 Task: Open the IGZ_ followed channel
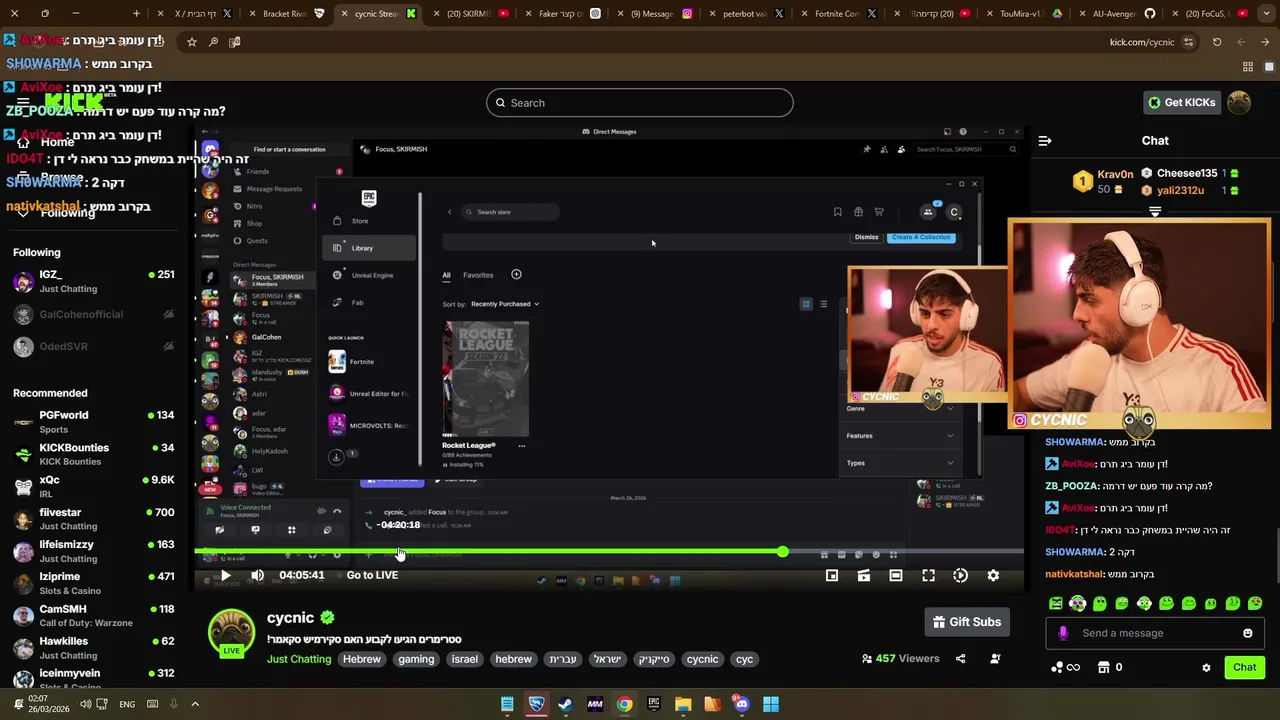pyautogui.click(x=95, y=281)
